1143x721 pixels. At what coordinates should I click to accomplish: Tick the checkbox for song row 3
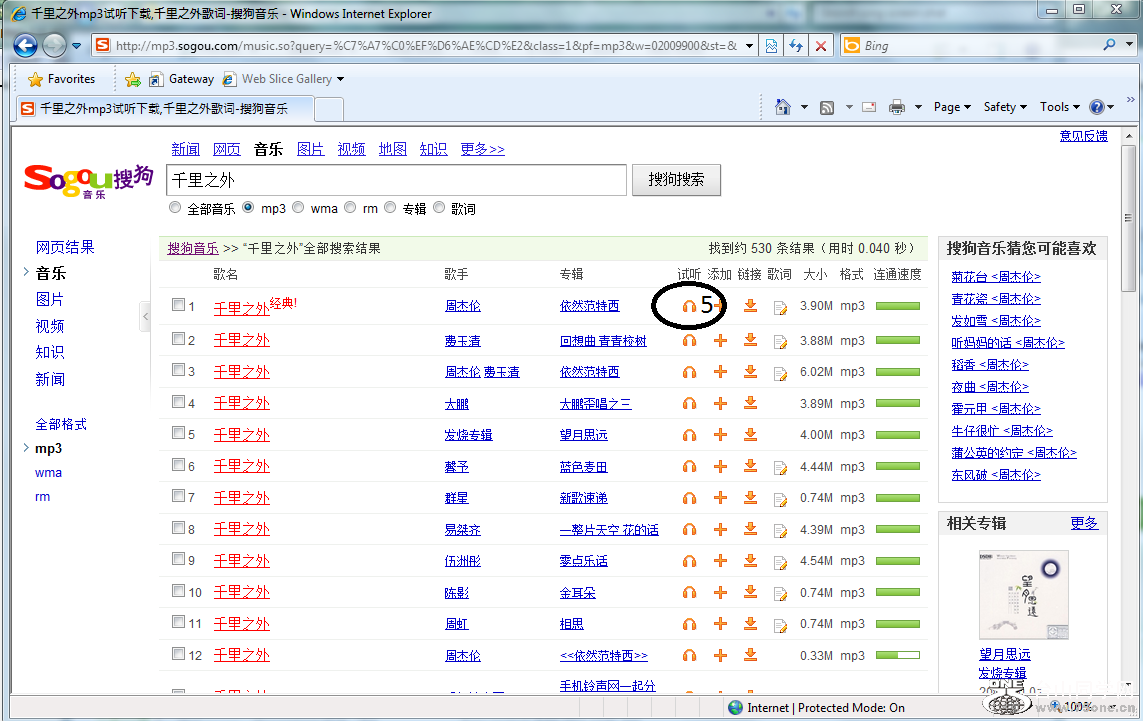click(x=179, y=370)
